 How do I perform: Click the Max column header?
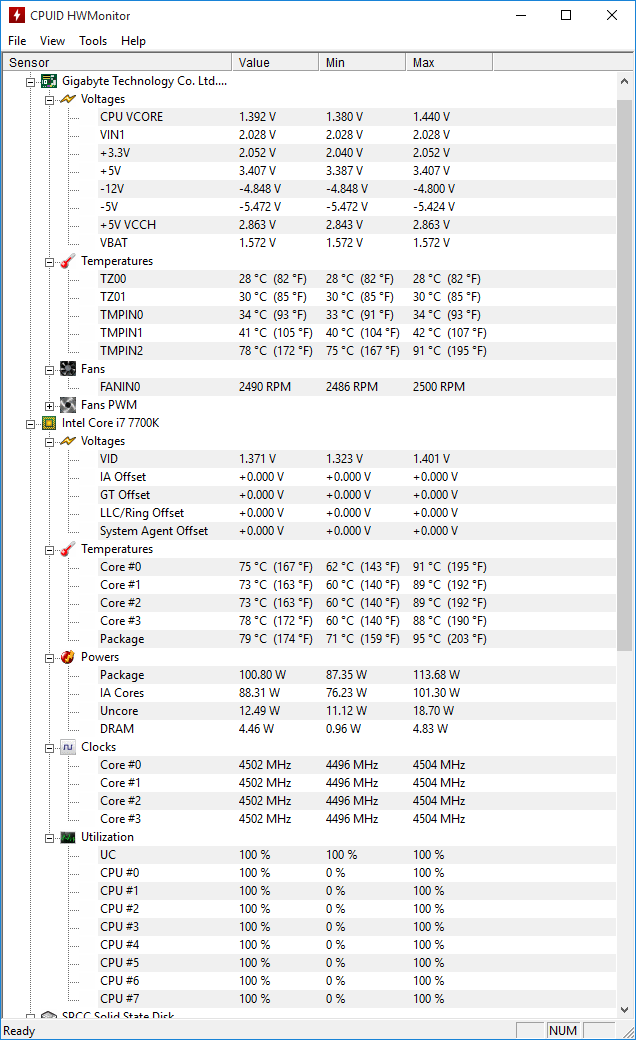(449, 62)
